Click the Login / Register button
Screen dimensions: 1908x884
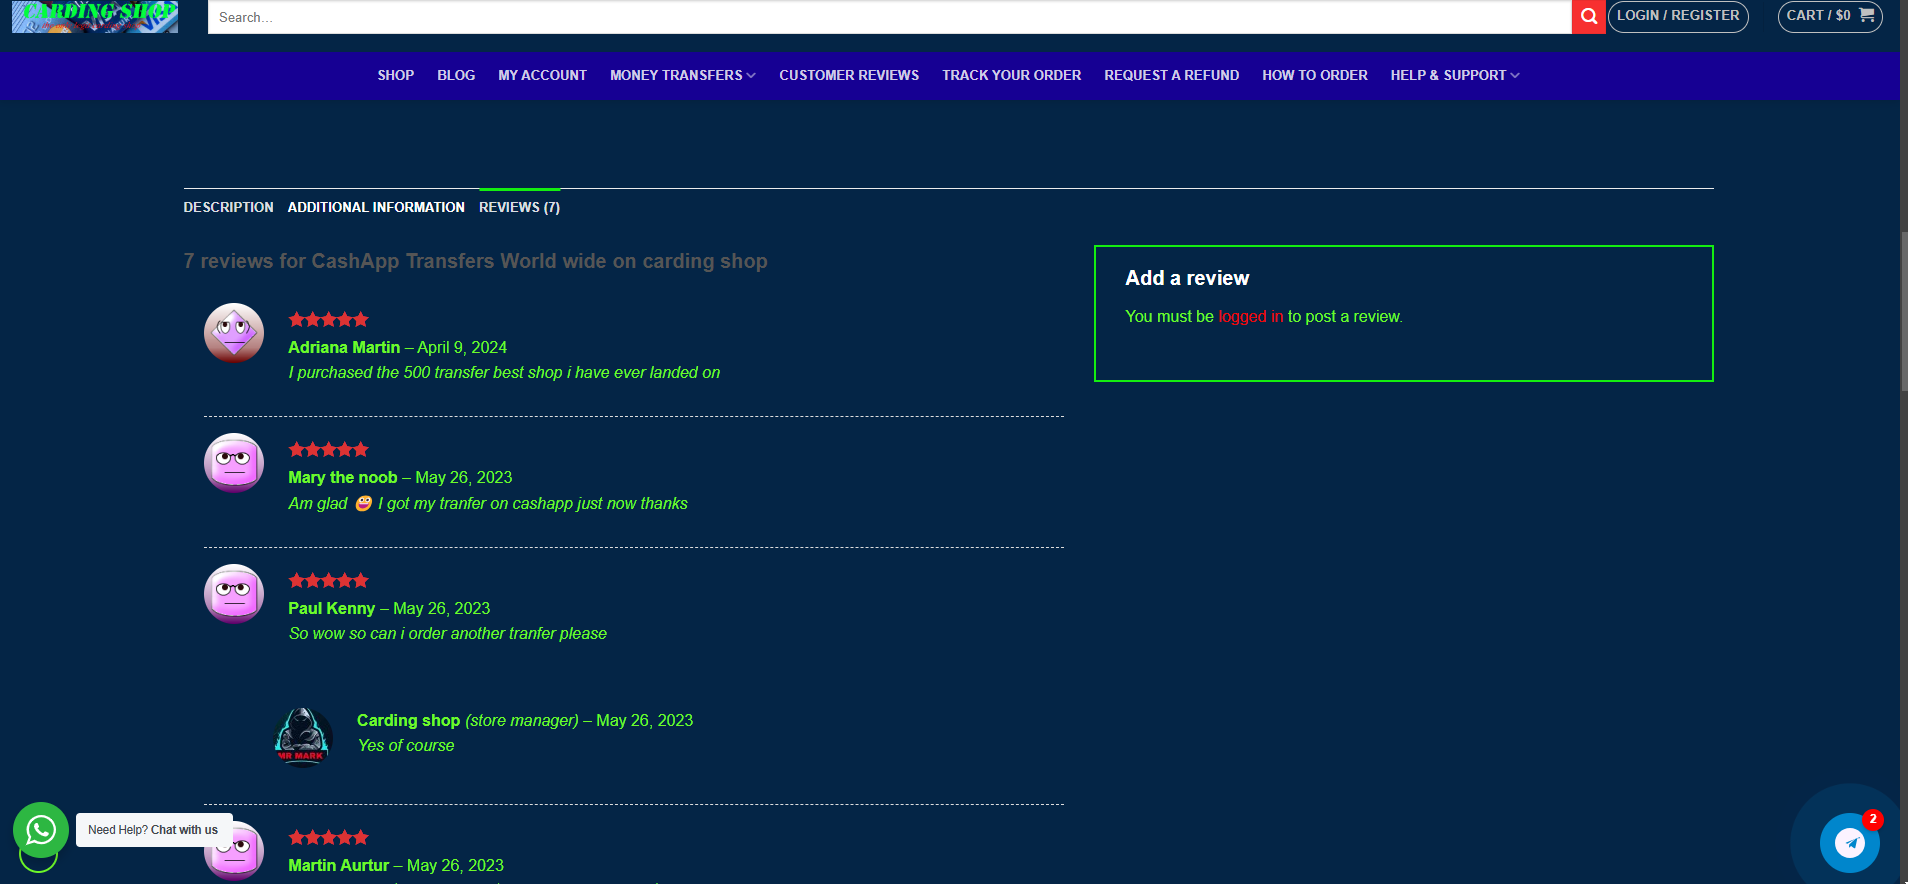click(1678, 16)
